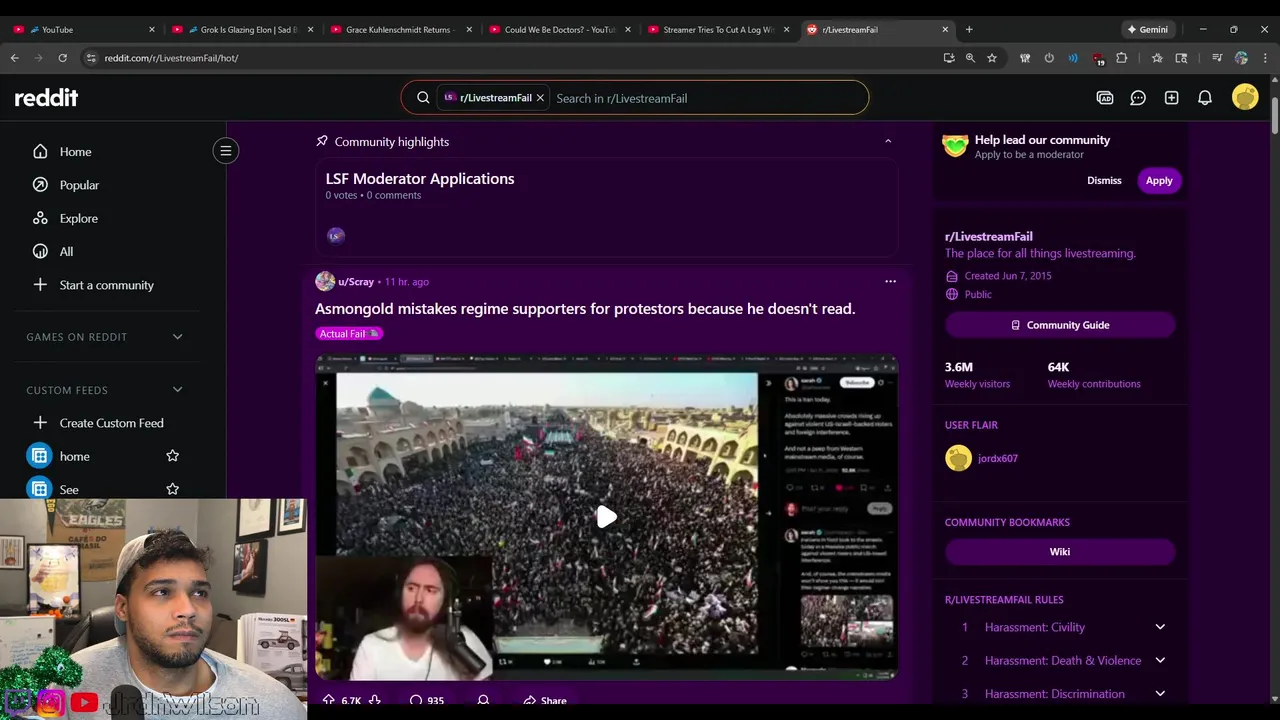
Task: Click the Gemini button in the title bar
Action: 1147,29
